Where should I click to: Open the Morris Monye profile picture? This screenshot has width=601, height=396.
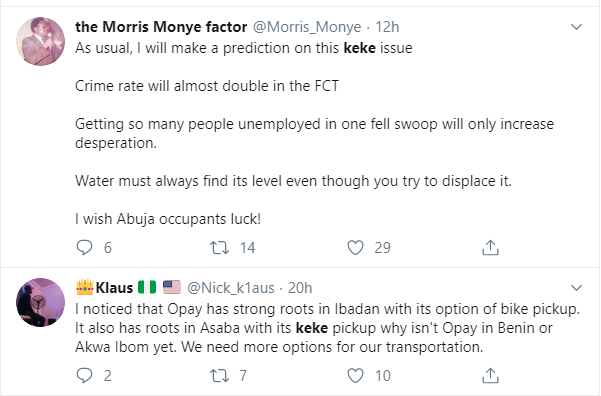click(x=41, y=41)
